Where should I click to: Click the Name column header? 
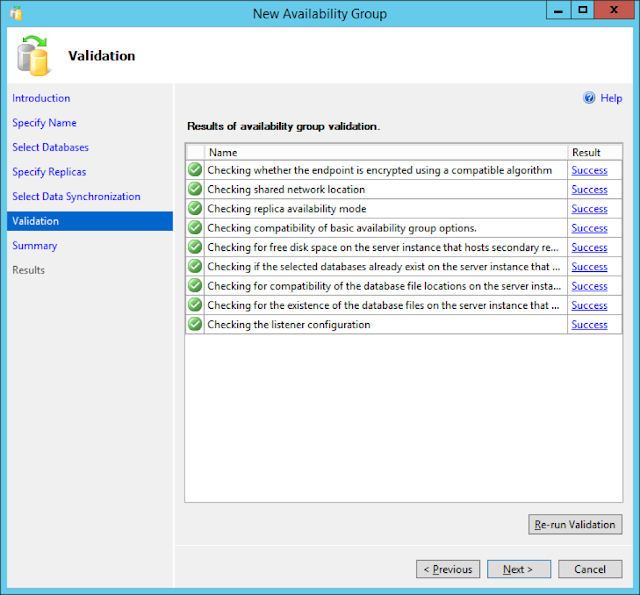386,153
